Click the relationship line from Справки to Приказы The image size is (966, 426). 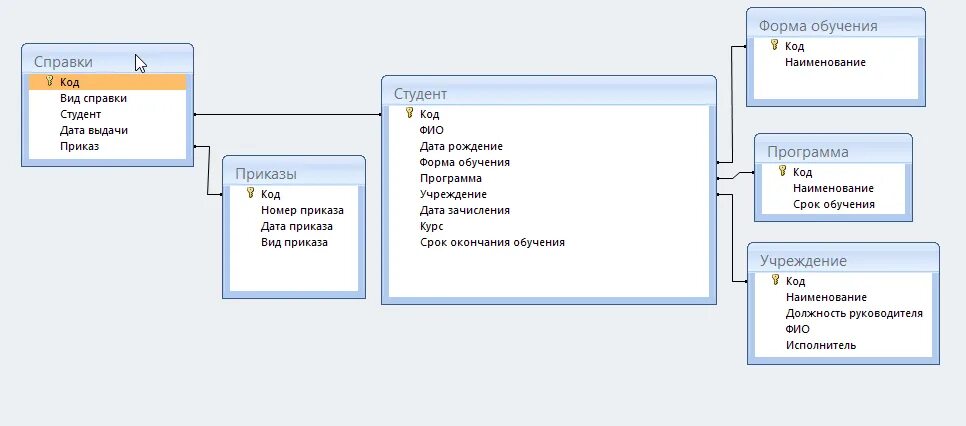click(209, 170)
